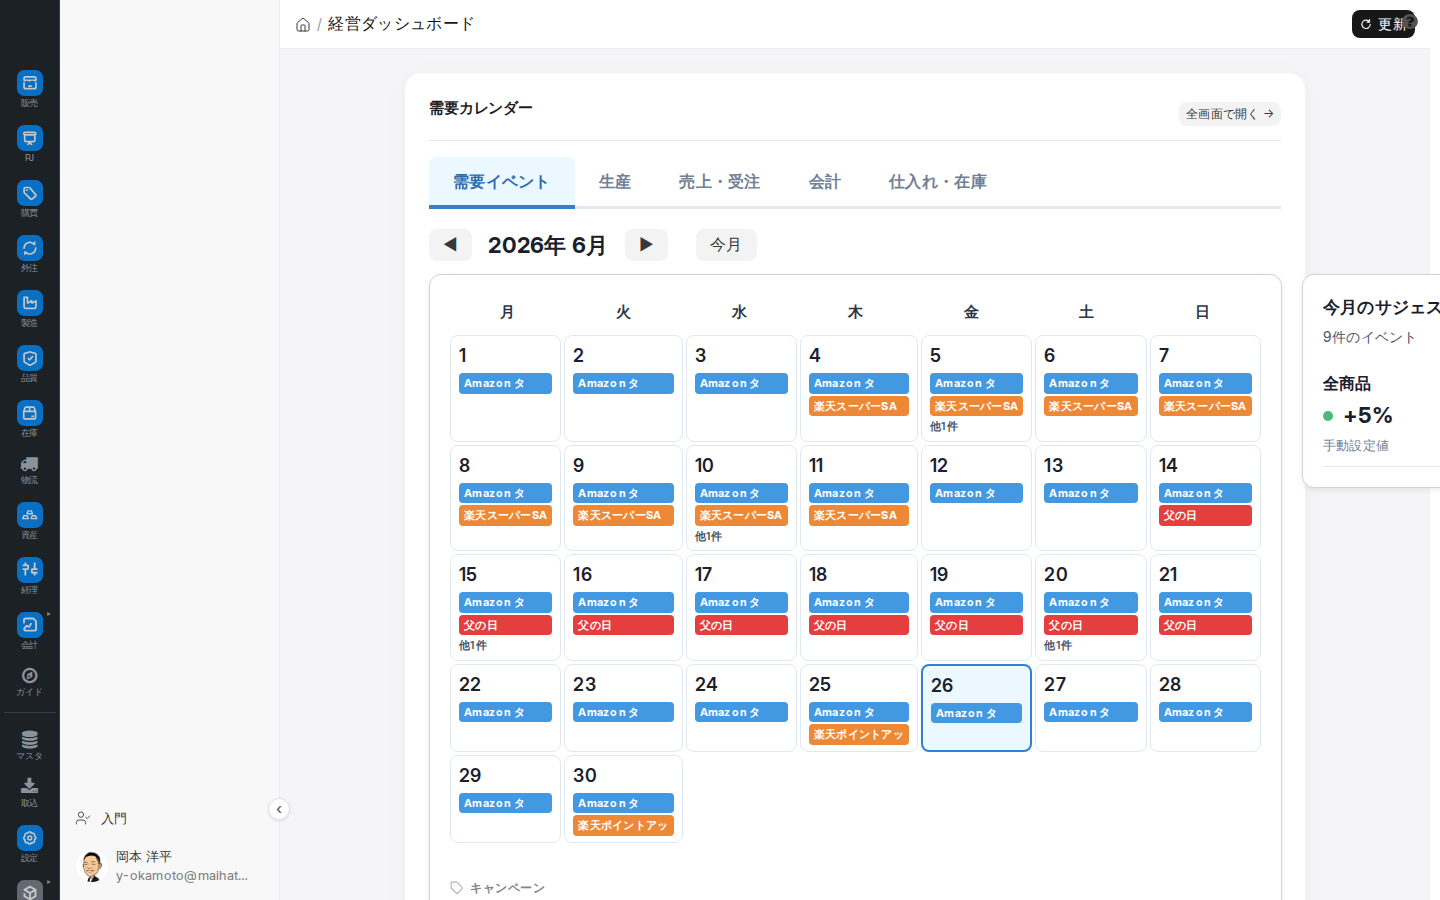Click 経営ダッシュボード breadcrumb text
This screenshot has height=900, width=1440.
point(401,24)
